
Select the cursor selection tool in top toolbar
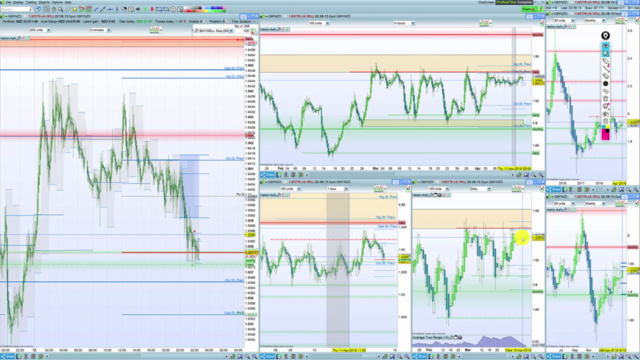pos(46,9)
